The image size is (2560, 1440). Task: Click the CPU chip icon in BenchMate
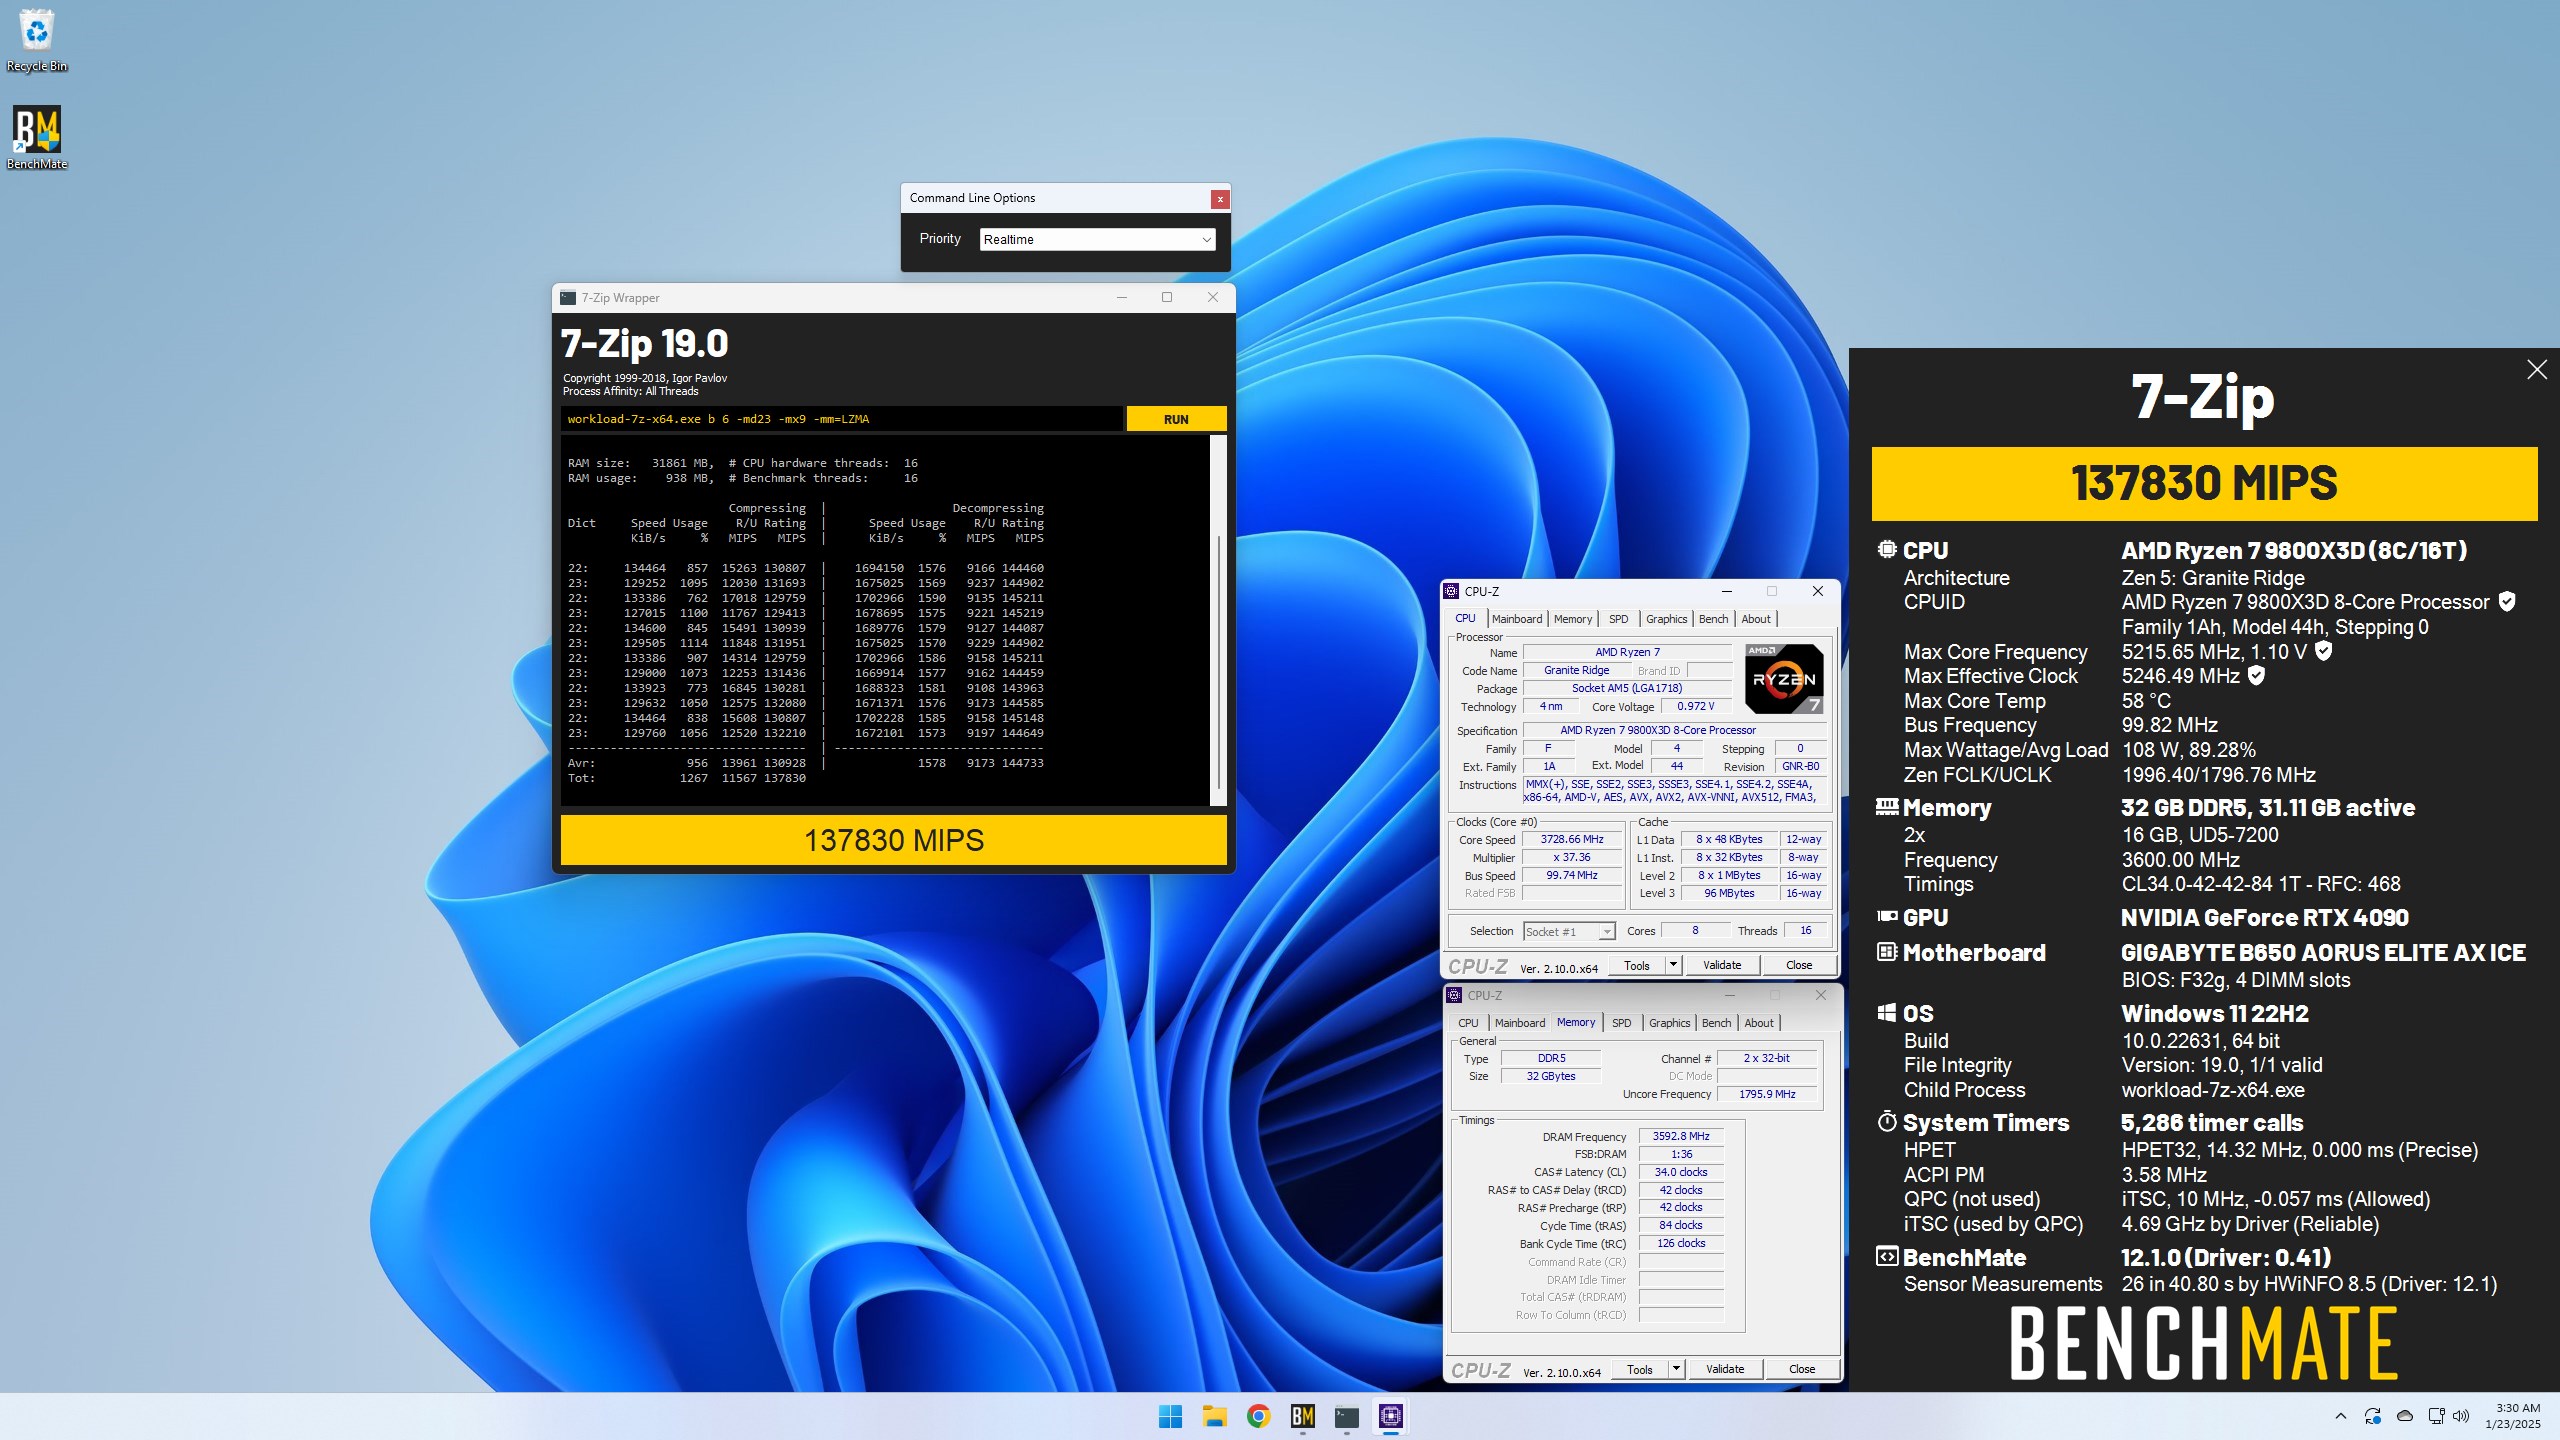click(1886, 549)
